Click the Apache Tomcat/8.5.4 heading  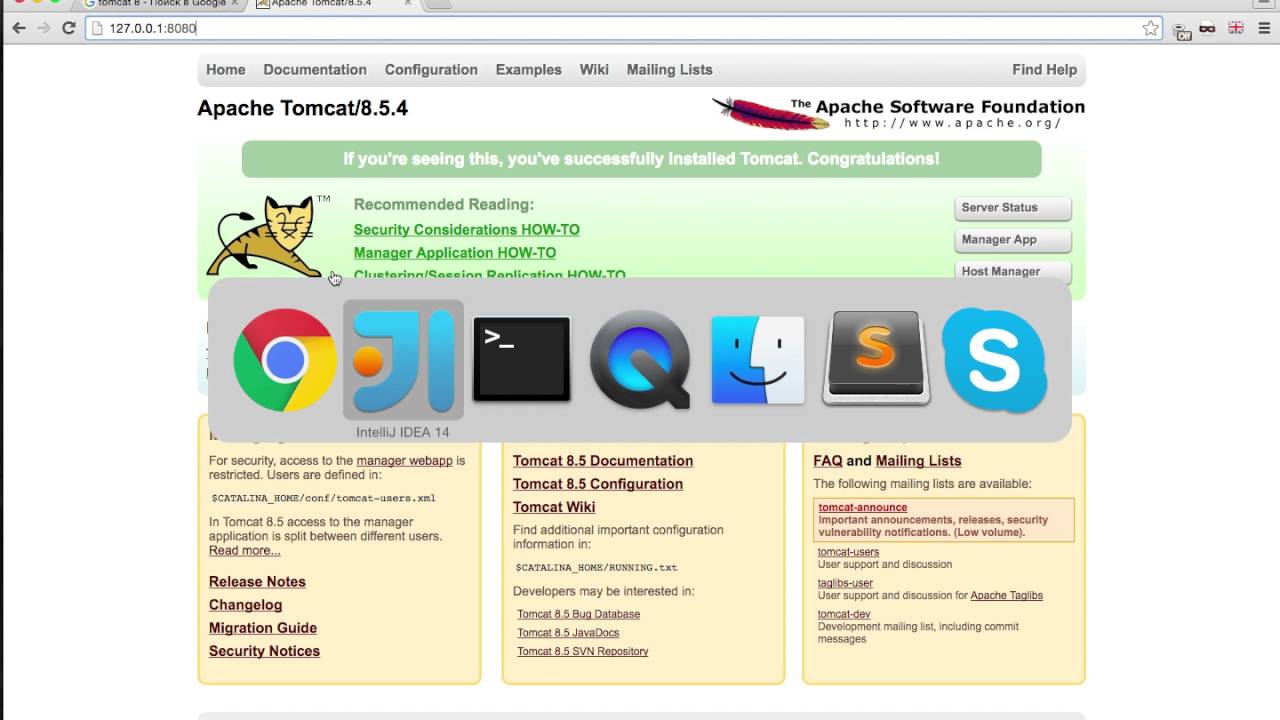[302, 109]
